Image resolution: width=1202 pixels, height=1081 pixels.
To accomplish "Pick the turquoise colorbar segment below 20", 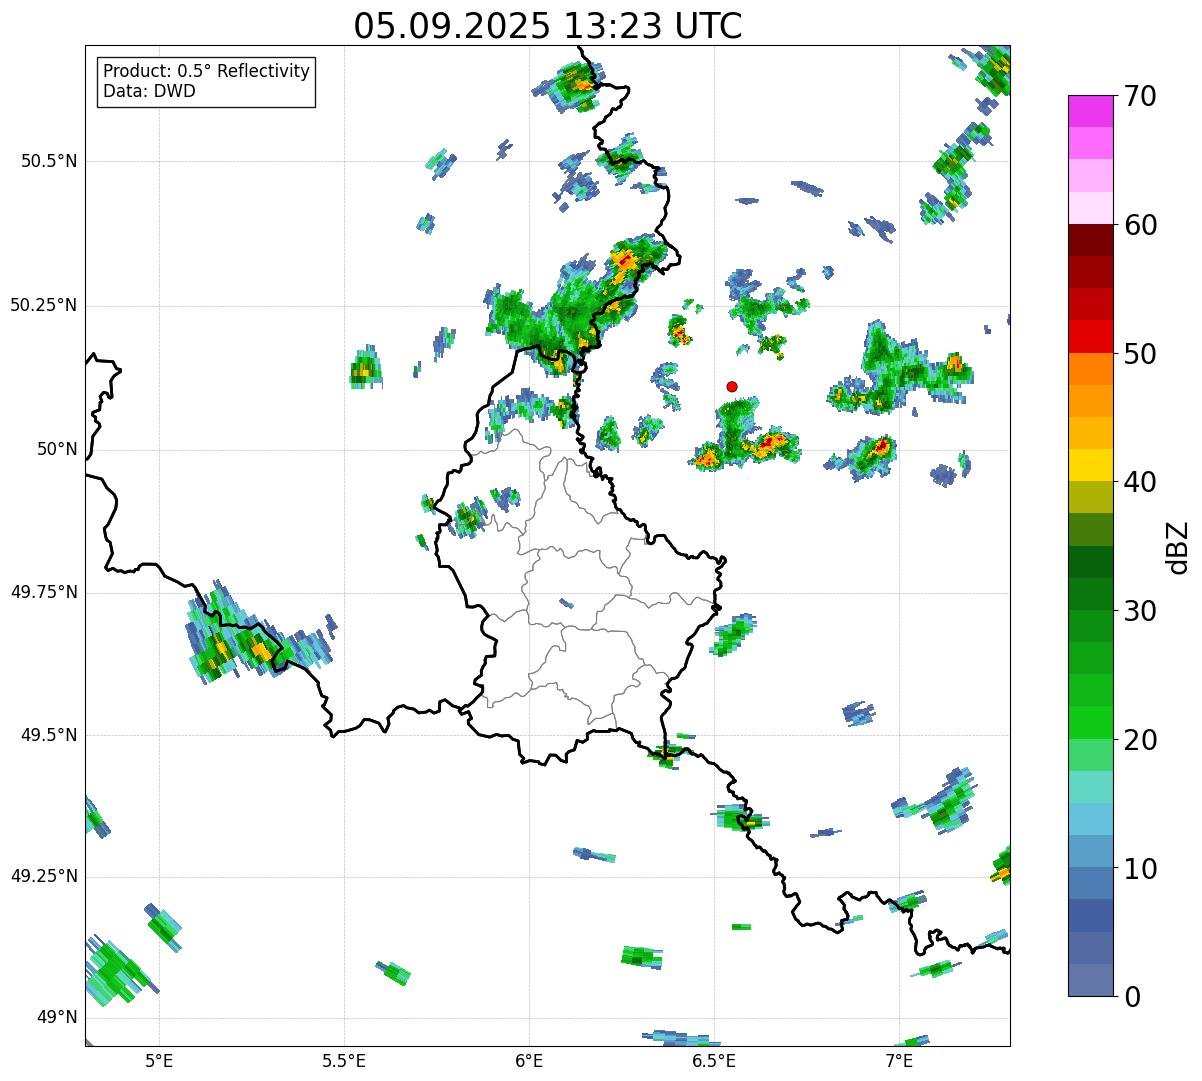I will click(1090, 787).
